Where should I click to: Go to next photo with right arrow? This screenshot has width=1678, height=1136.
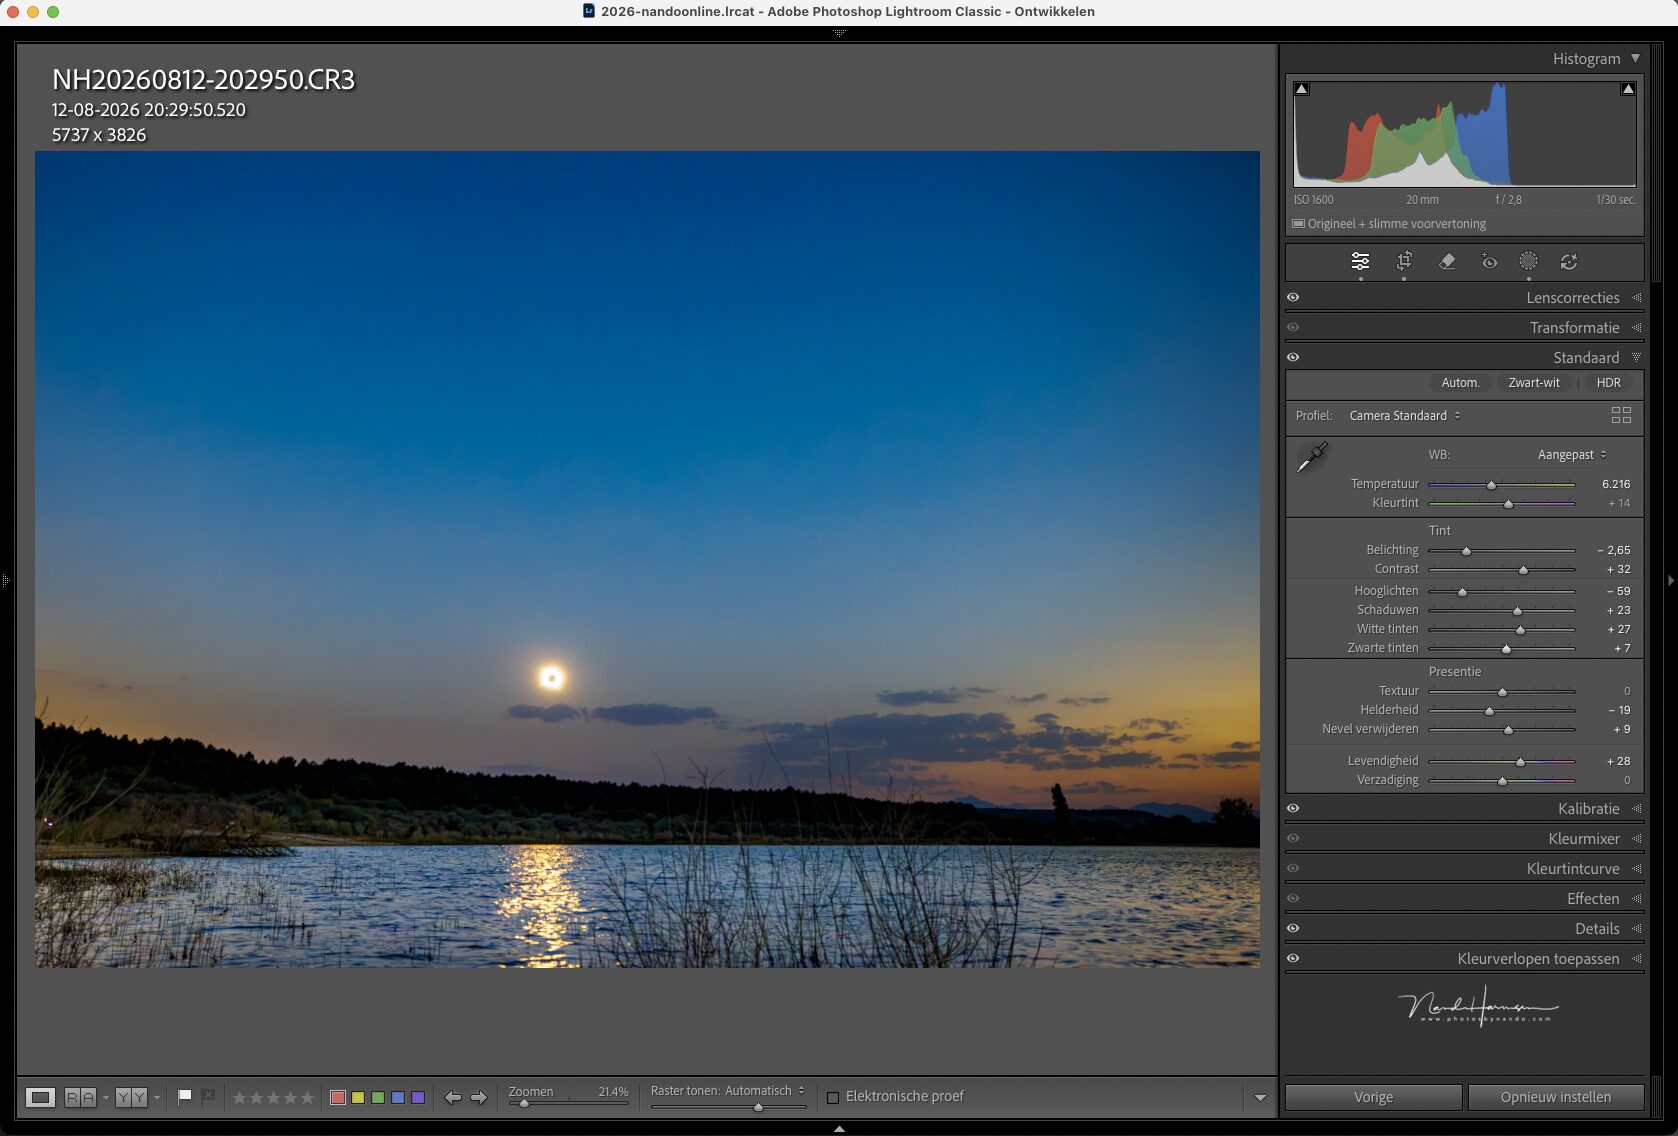tap(479, 1097)
